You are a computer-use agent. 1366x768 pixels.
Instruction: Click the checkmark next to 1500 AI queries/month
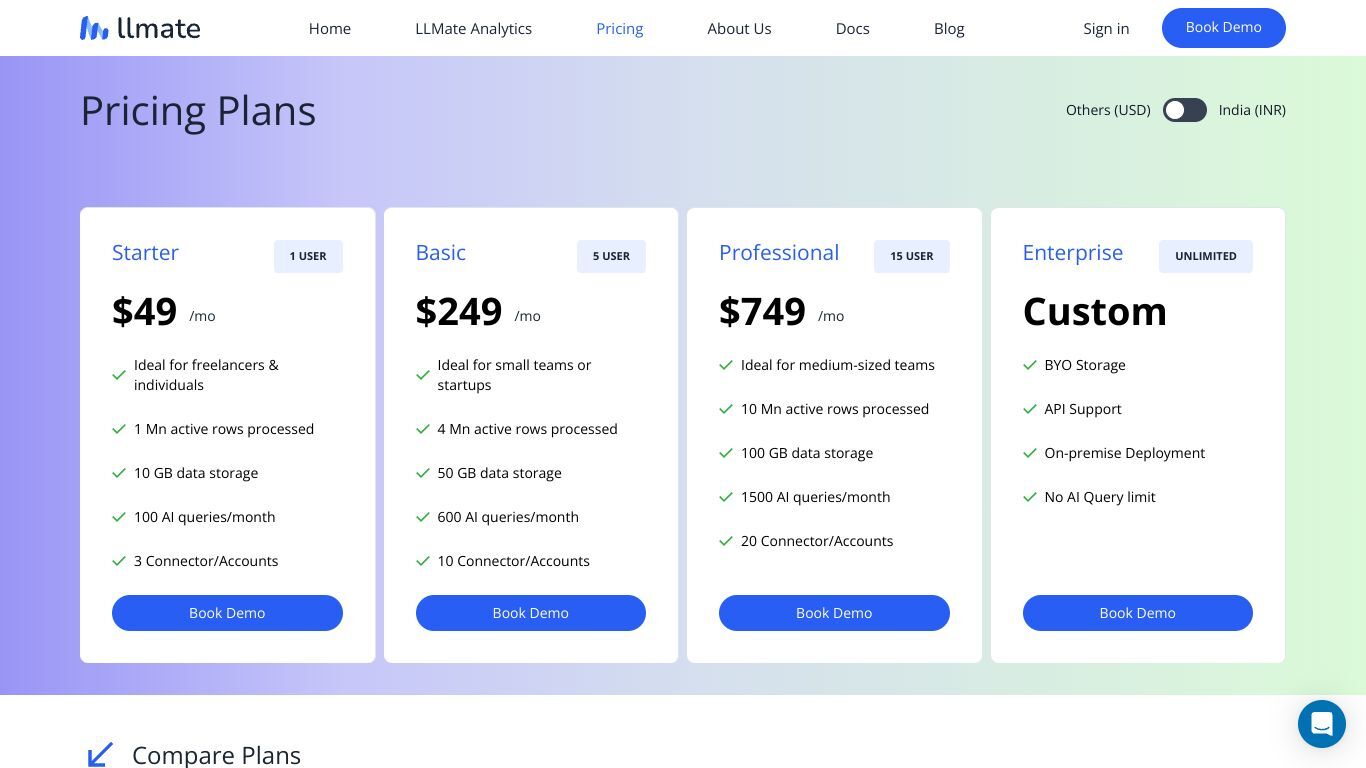726,497
